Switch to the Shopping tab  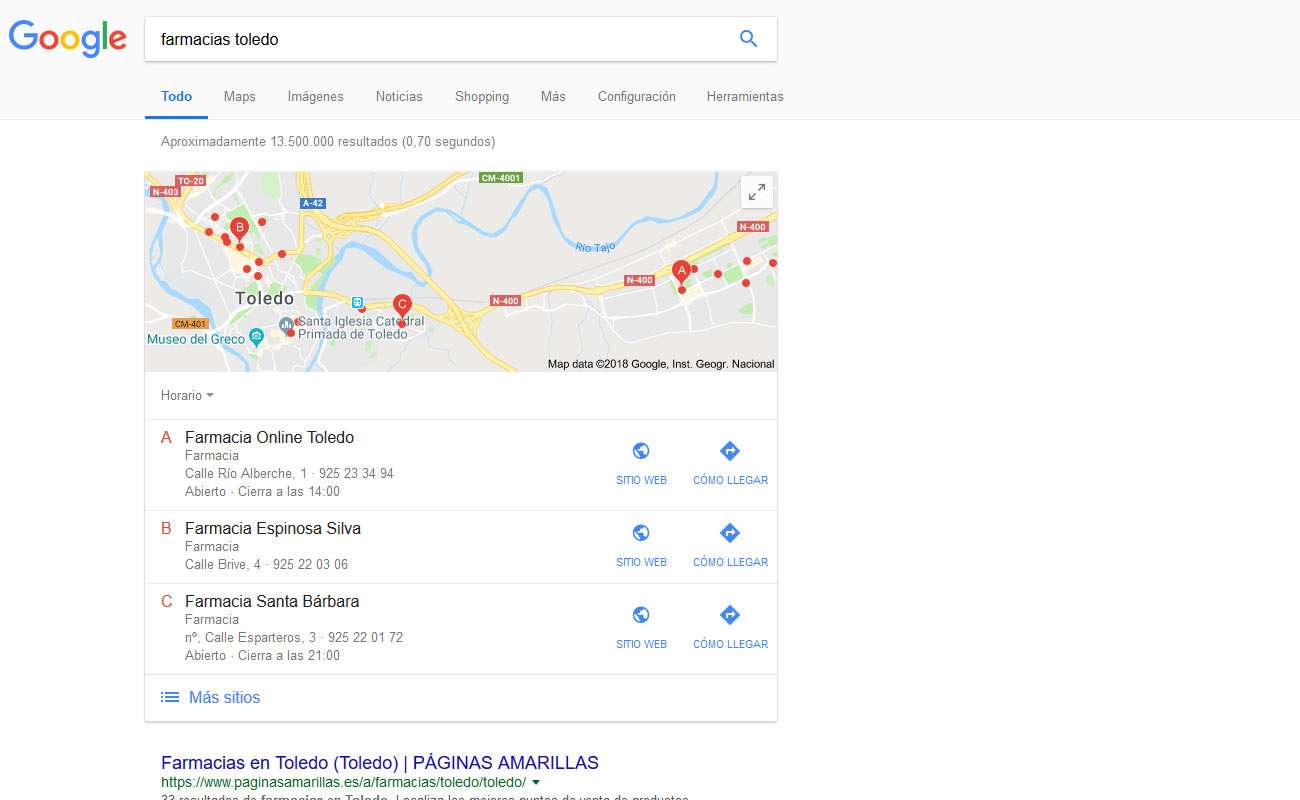[482, 97]
